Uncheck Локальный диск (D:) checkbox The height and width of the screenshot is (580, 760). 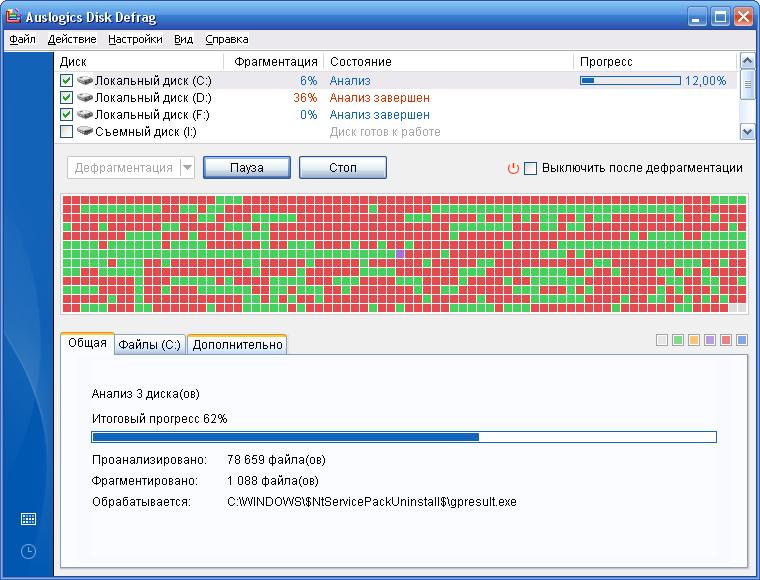click(x=66, y=97)
